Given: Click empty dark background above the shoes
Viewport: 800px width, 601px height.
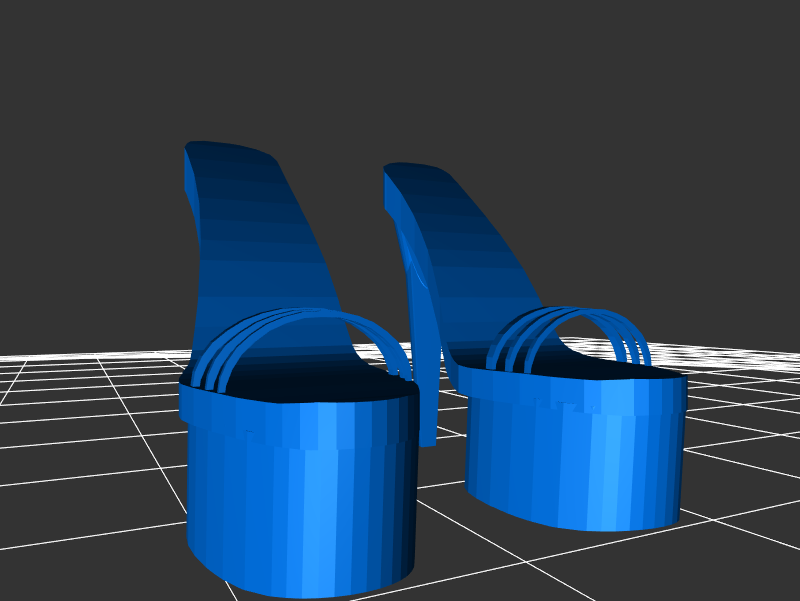Looking at the screenshot, I should pos(400,70).
